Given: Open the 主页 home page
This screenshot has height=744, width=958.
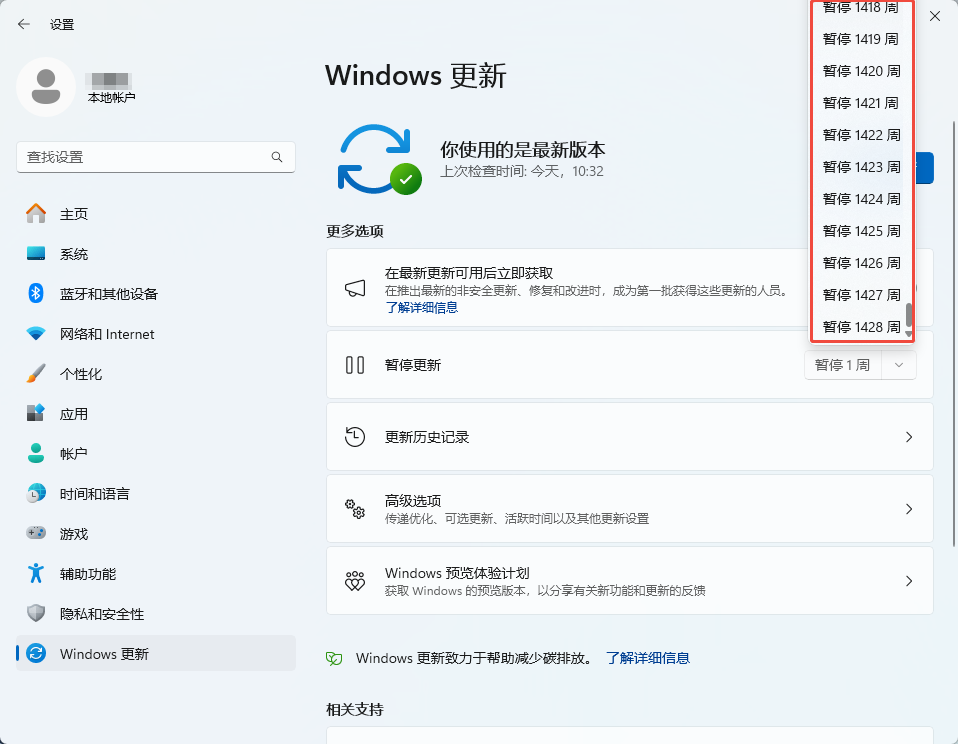Looking at the screenshot, I should point(156,214).
